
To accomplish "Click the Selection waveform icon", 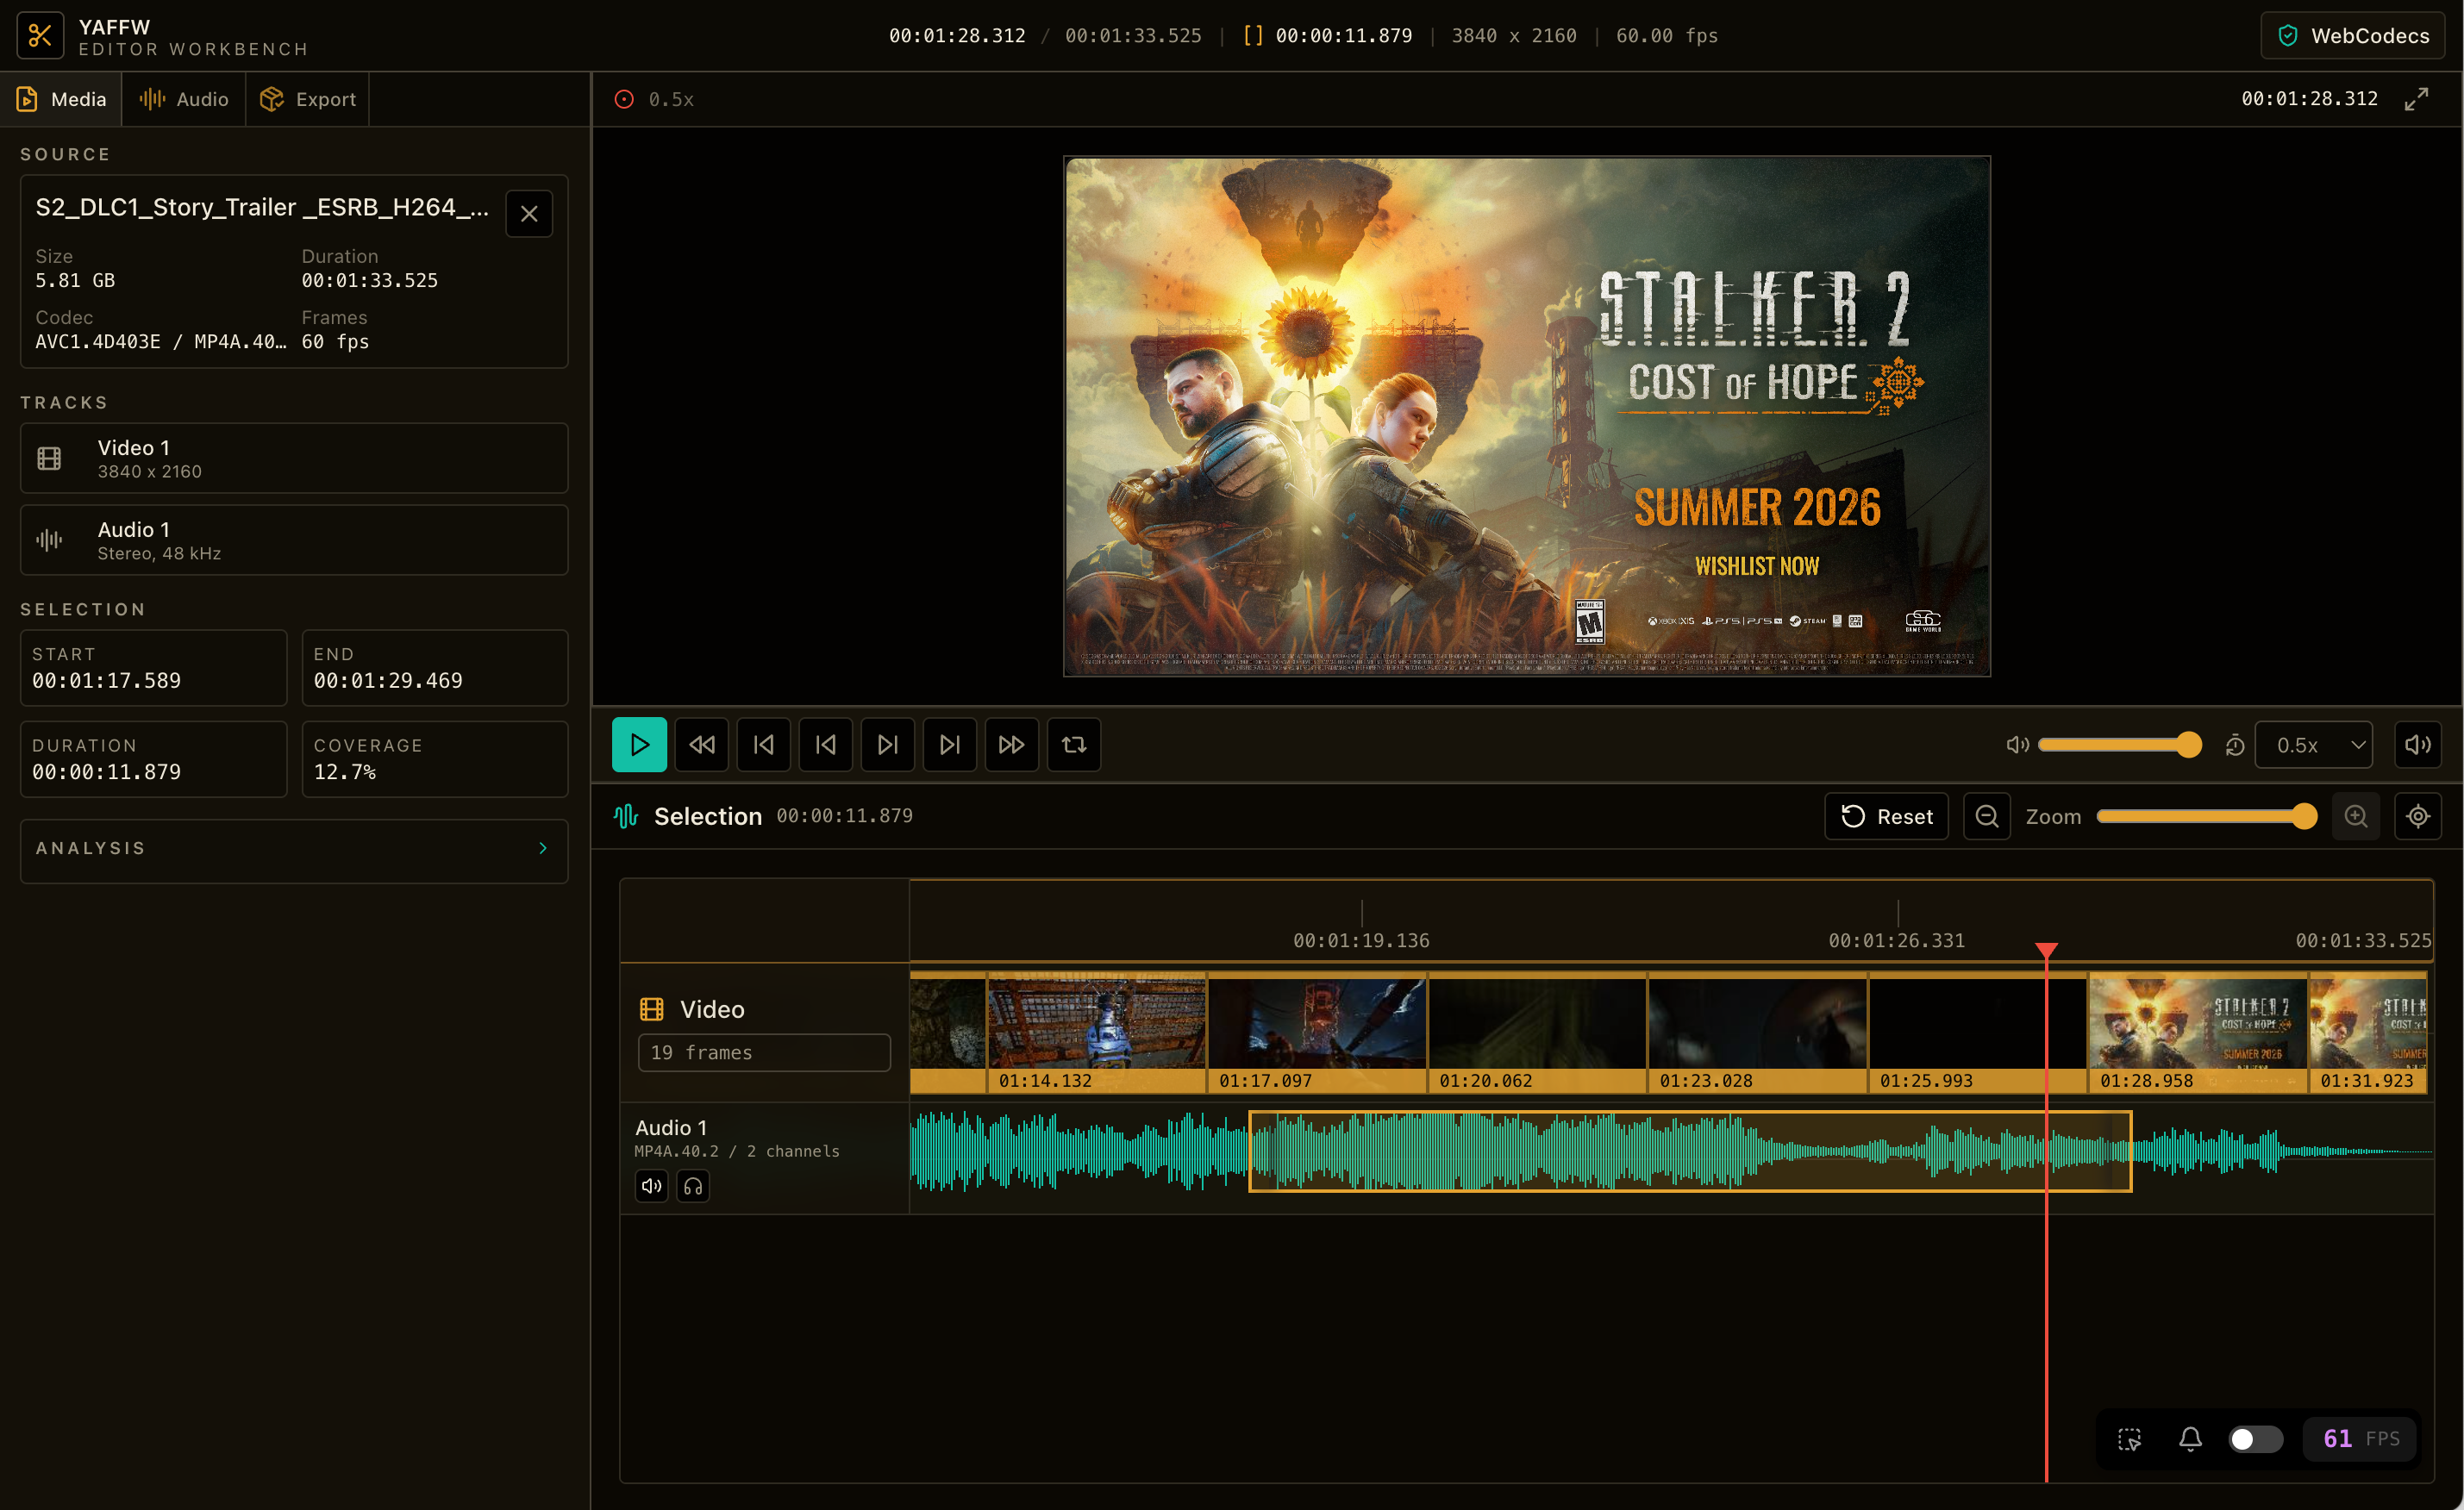I will click(x=626, y=816).
